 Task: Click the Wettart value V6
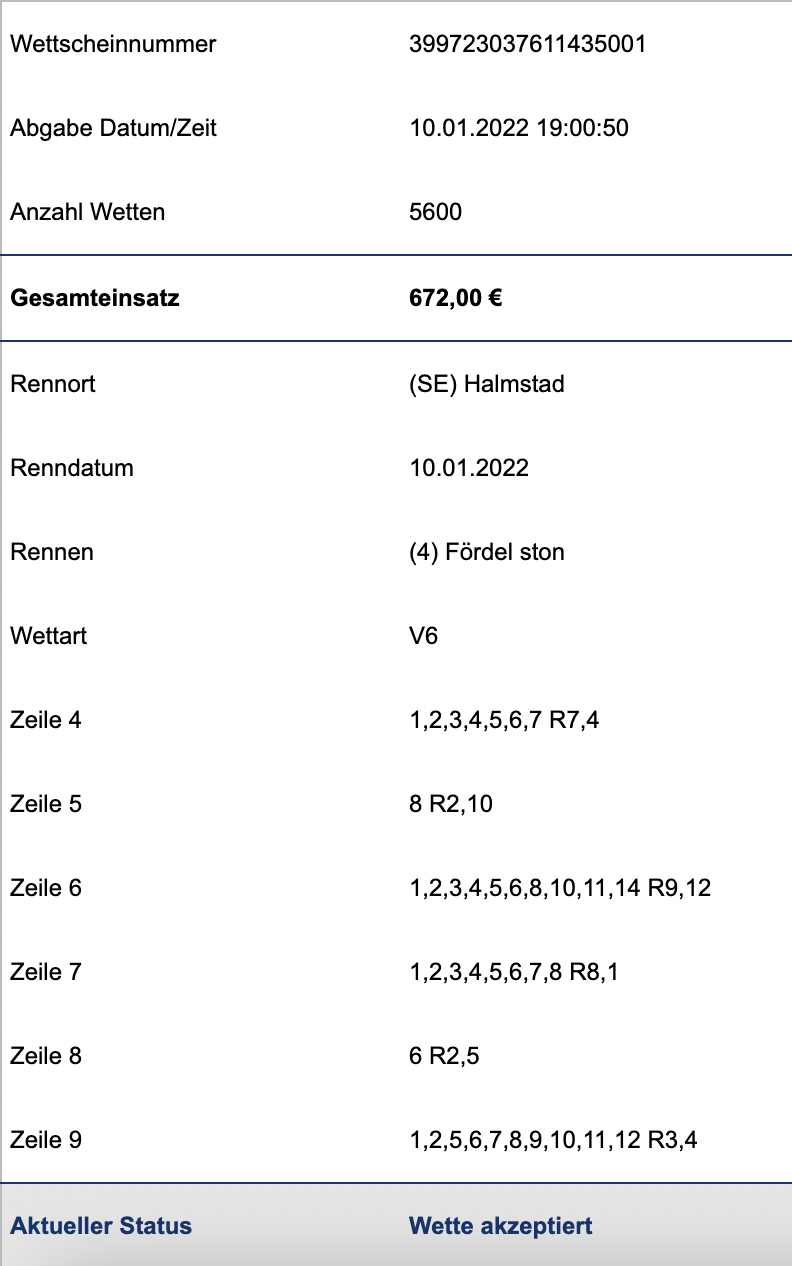(424, 636)
